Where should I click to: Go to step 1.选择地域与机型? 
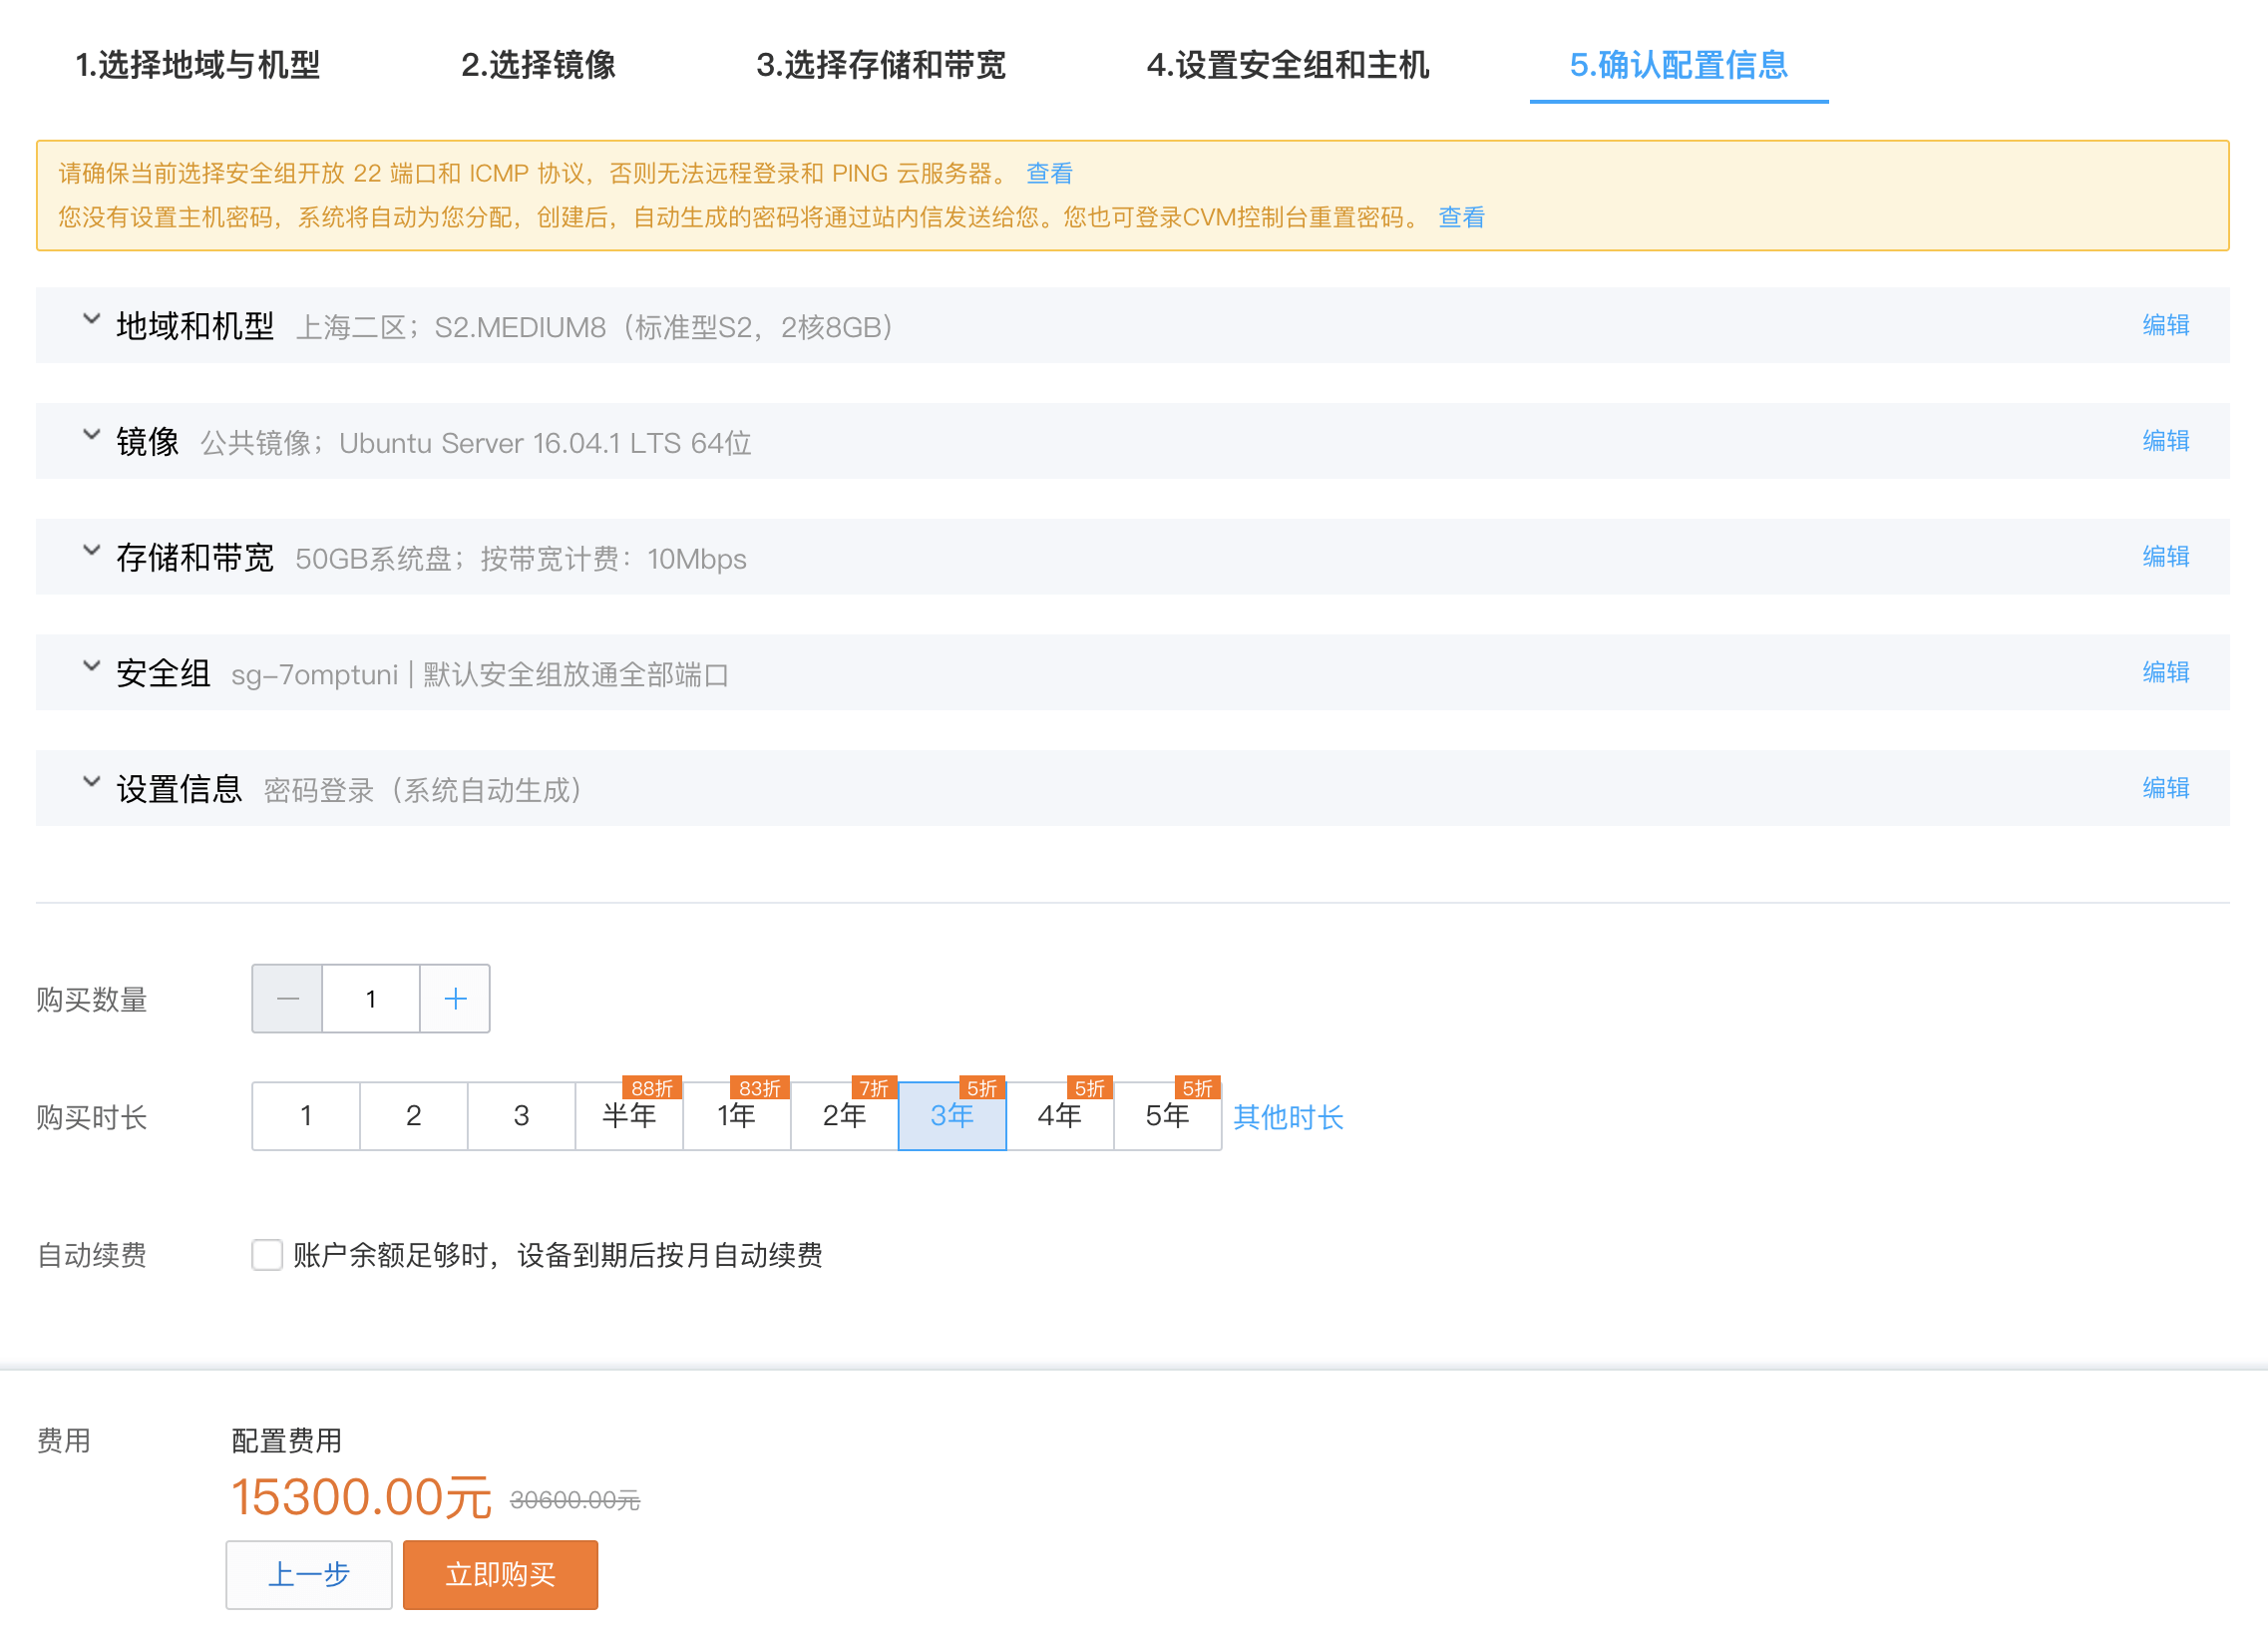[x=198, y=65]
